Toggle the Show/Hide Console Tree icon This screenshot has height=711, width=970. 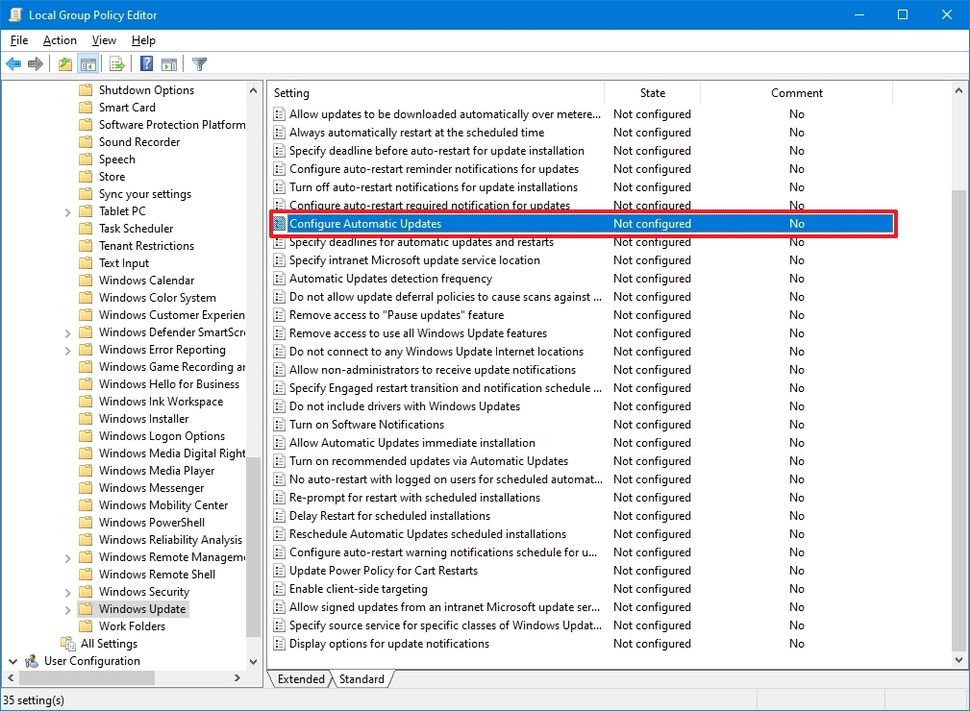(87, 63)
